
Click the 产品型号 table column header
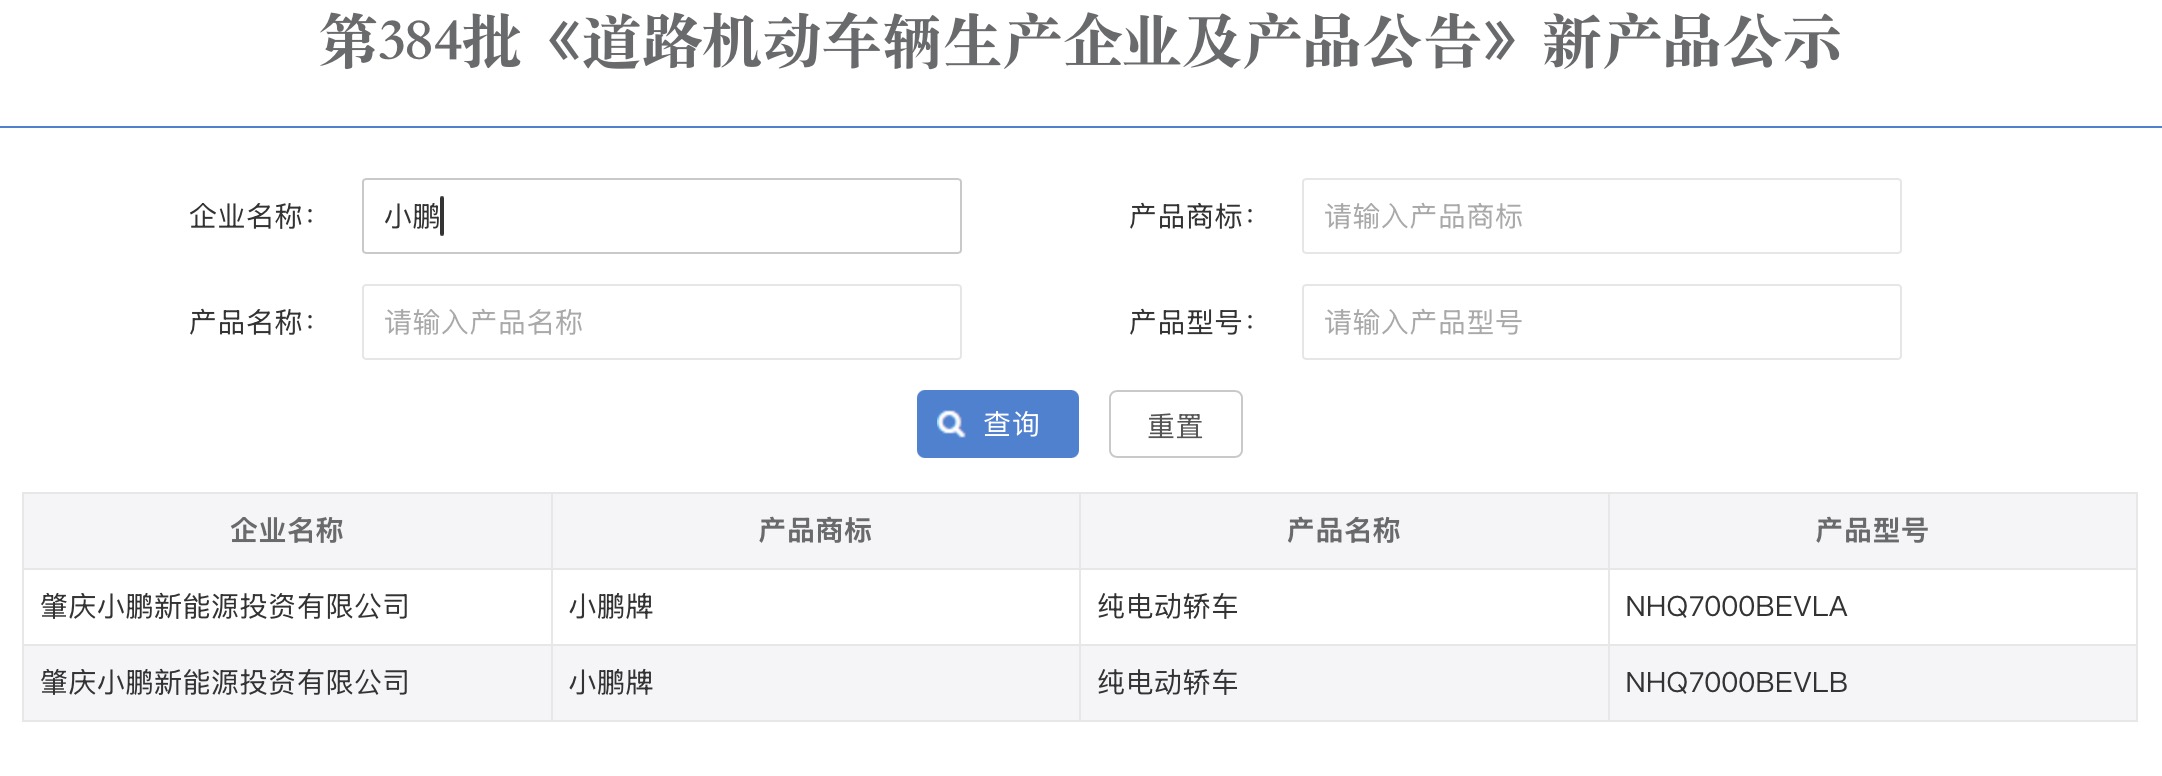pyautogui.click(x=1871, y=530)
